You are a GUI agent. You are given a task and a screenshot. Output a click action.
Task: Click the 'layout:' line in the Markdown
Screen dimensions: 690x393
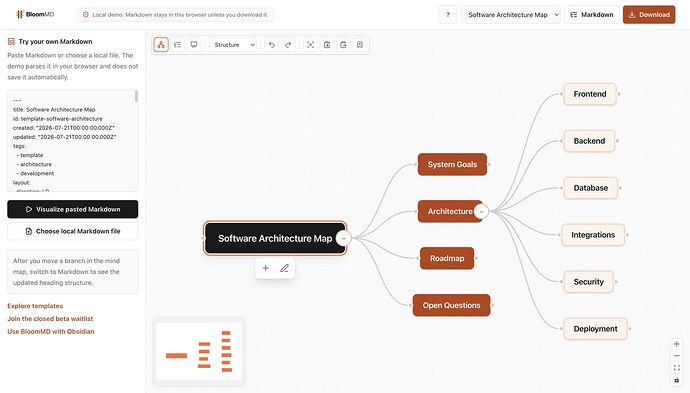pyautogui.click(x=22, y=183)
